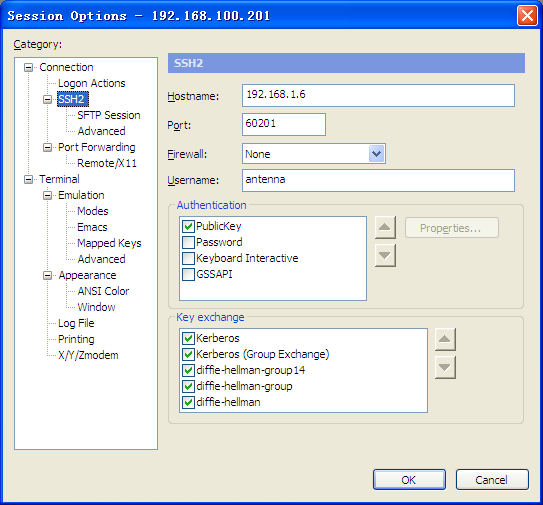Toggle diffie-hellman-group14 checkbox
Viewport: 543px width, 505px height.
coord(188,370)
